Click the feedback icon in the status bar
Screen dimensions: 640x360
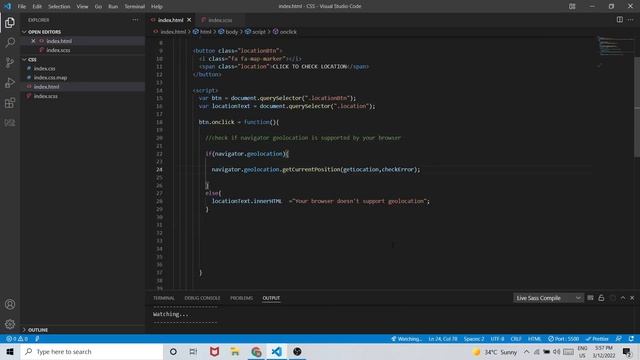pos(619,339)
